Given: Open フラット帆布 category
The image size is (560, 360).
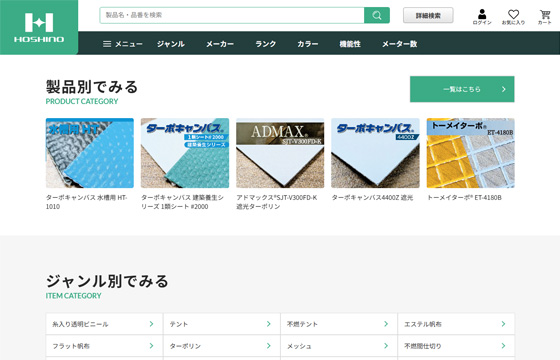Looking at the screenshot, I should coord(104,346).
